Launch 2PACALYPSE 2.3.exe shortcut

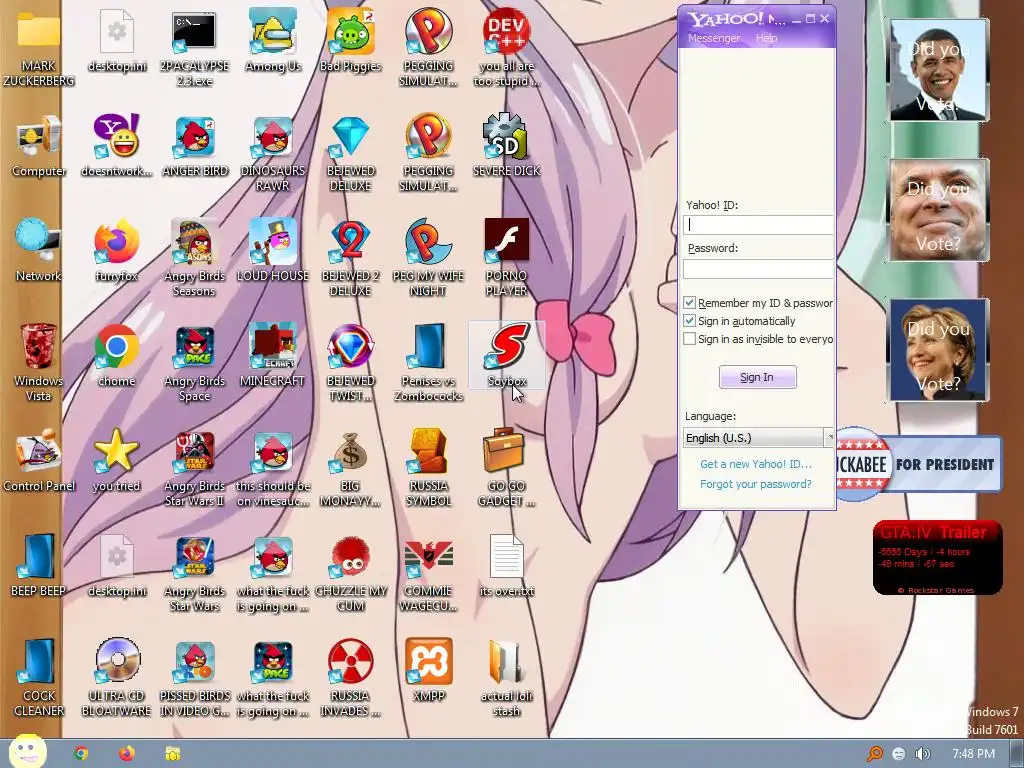194,49
